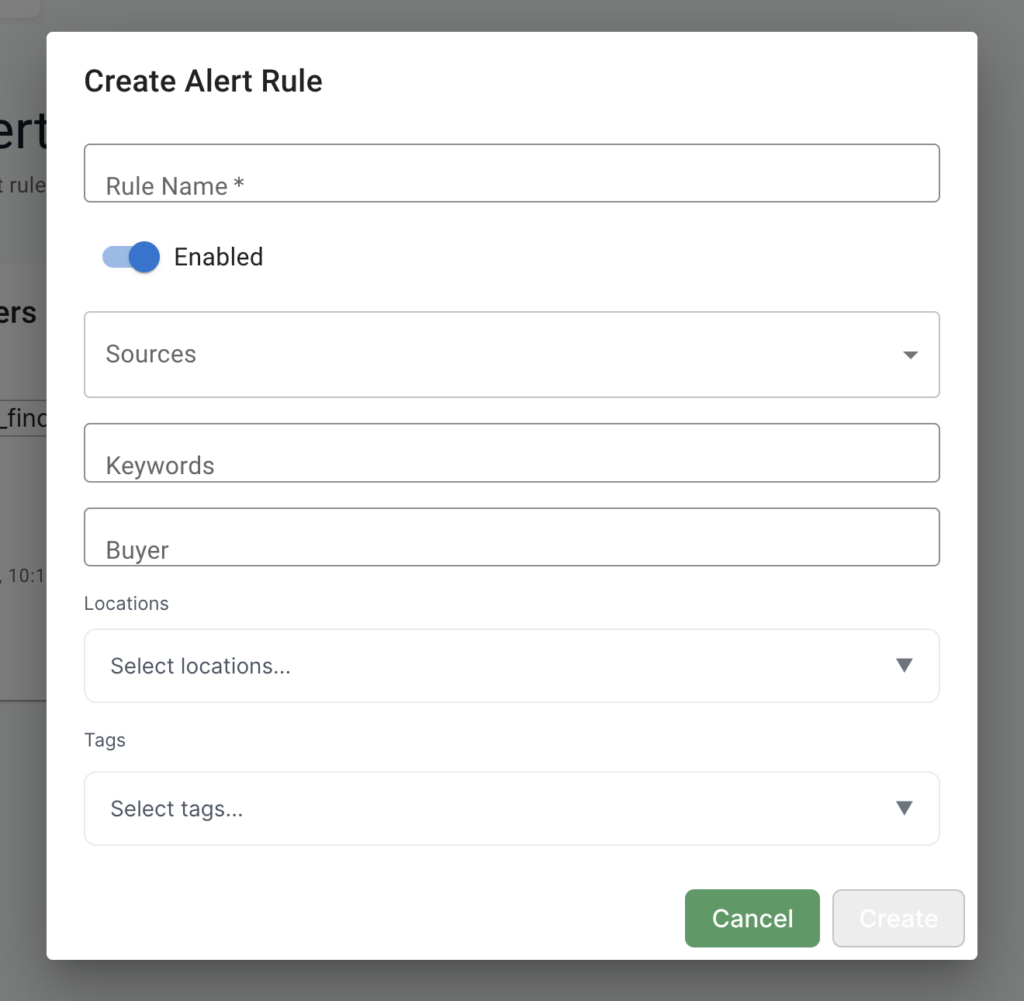Click the "Locations" field label

click(126, 604)
